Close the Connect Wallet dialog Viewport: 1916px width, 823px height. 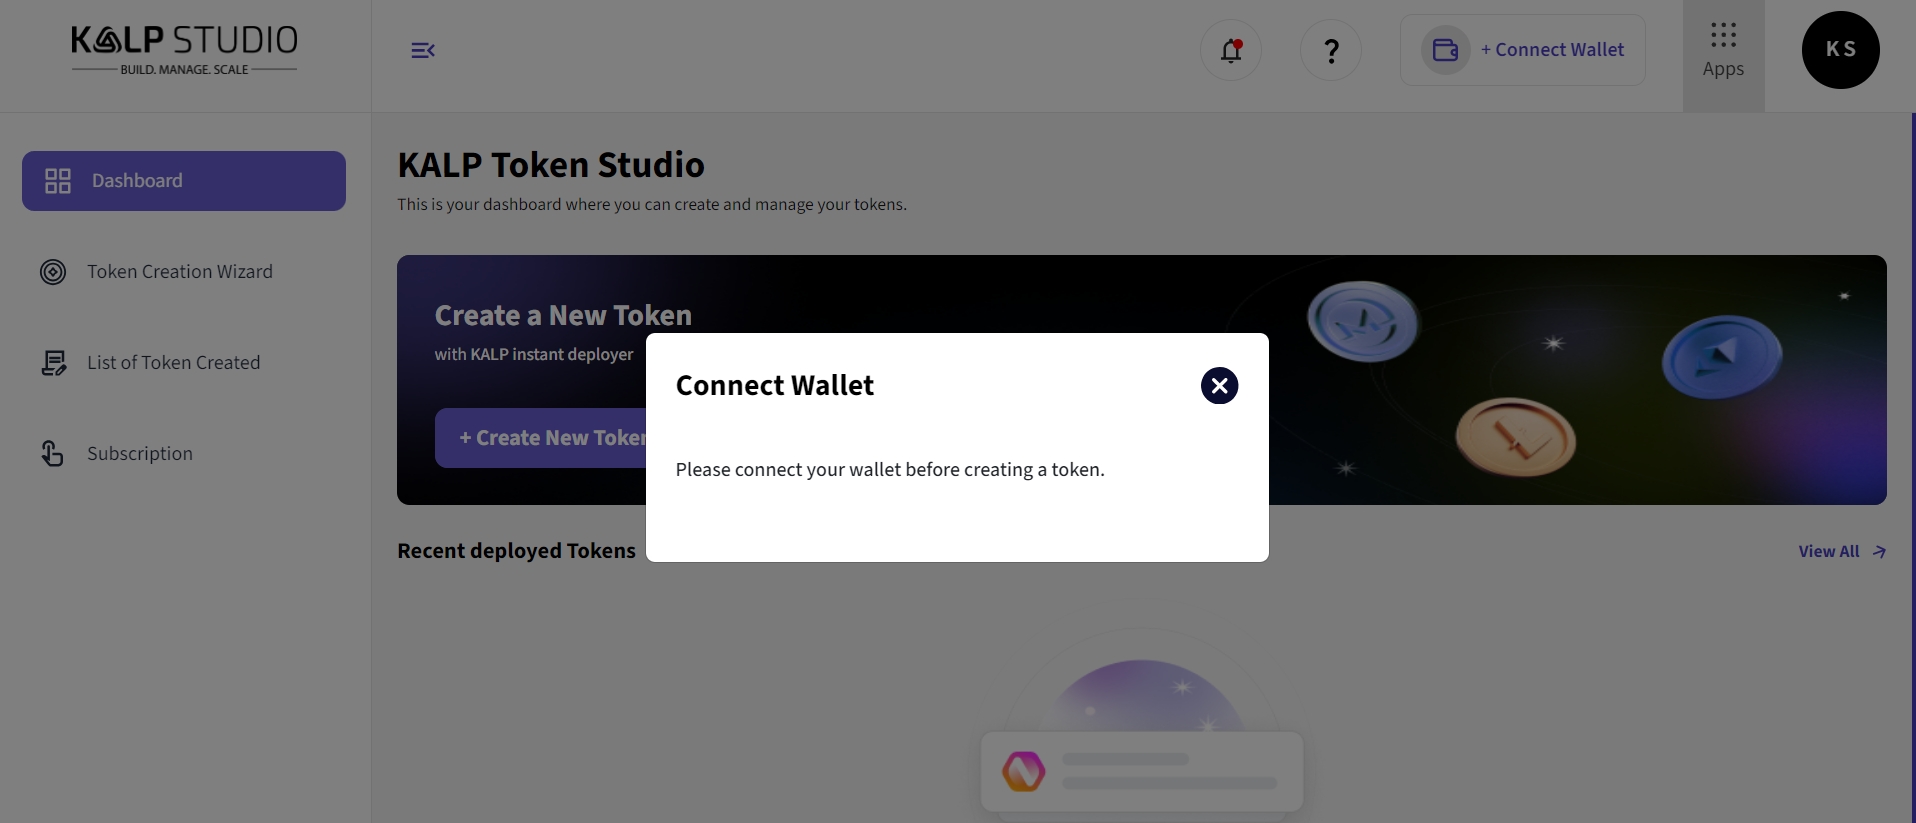click(1219, 385)
